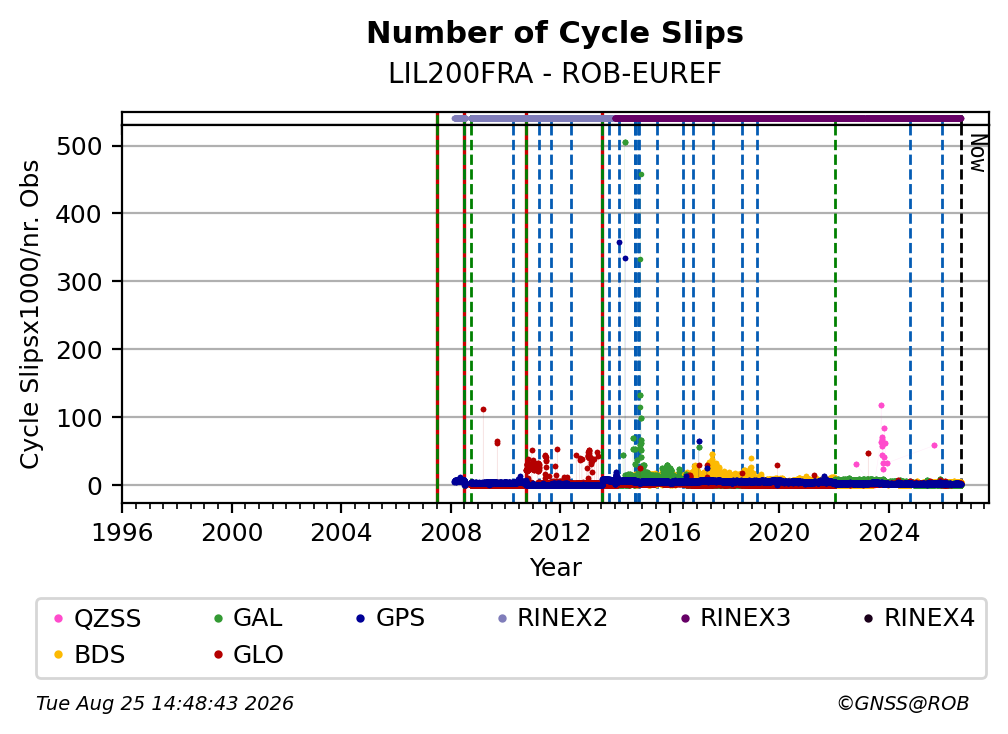The height and width of the screenshot is (734, 1008).
Task: Click the ©GNSS@ROB credit text
Action: [903, 704]
